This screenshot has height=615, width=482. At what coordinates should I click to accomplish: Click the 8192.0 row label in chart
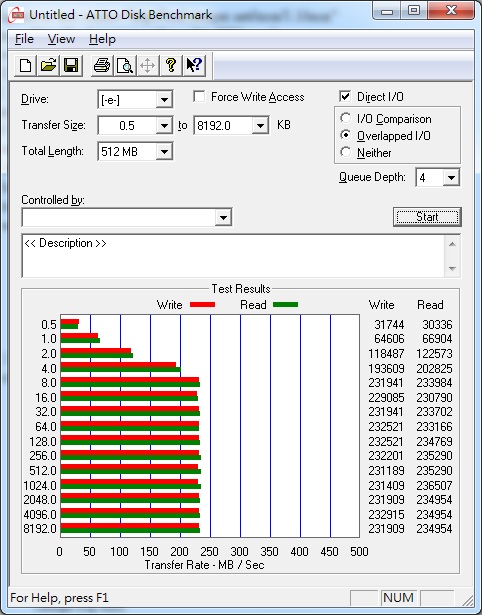[x=40, y=529]
